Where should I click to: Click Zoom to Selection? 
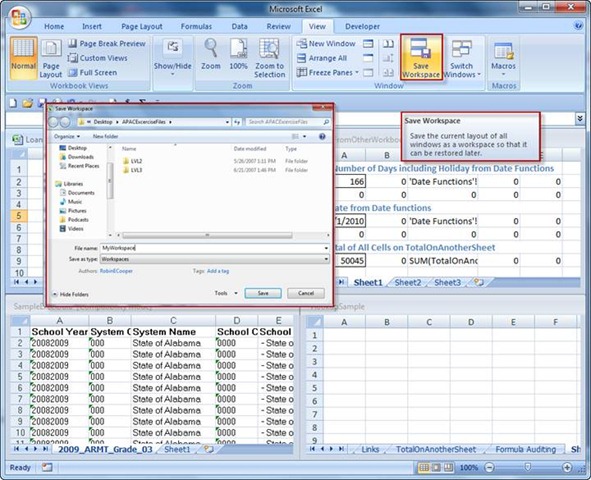coord(269,58)
